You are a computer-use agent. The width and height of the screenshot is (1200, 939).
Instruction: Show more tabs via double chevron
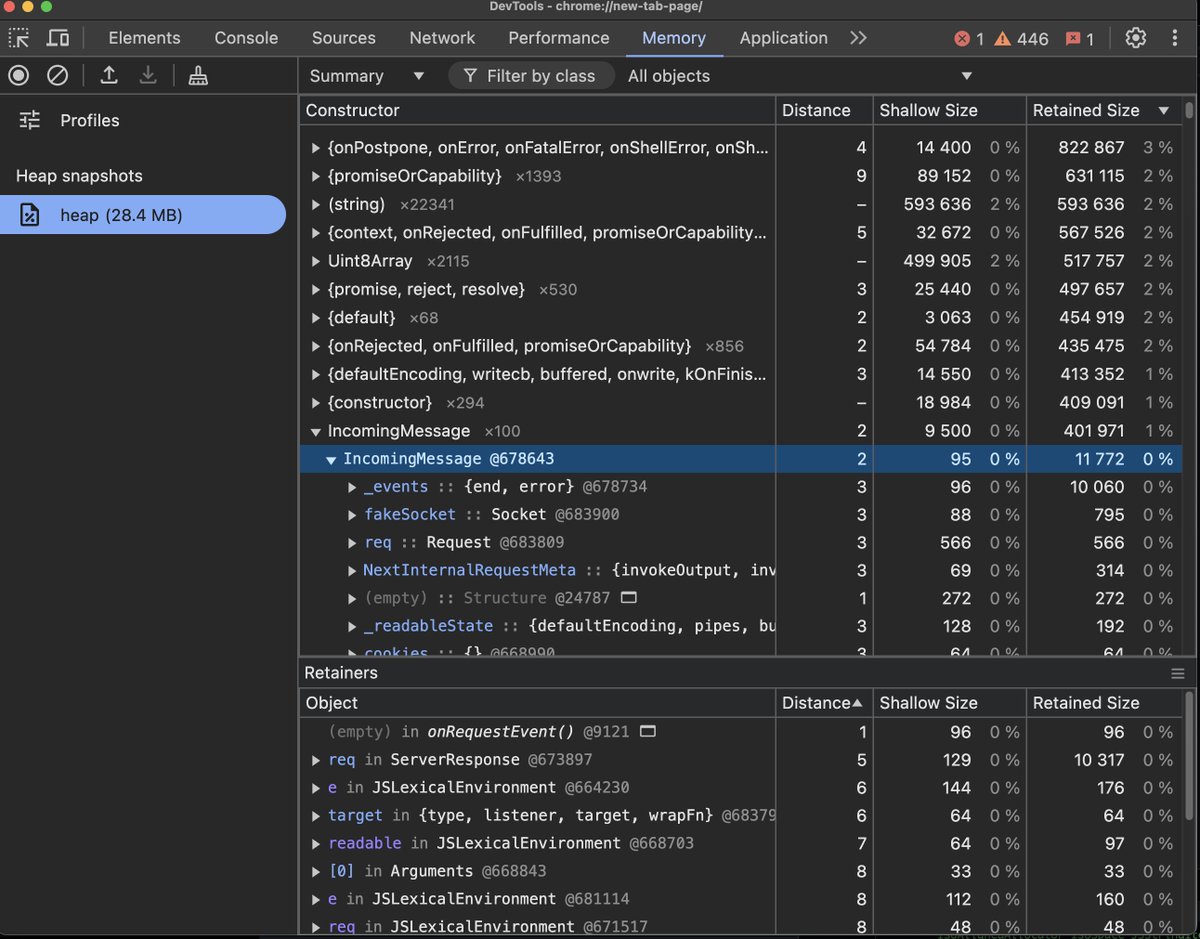pos(858,38)
